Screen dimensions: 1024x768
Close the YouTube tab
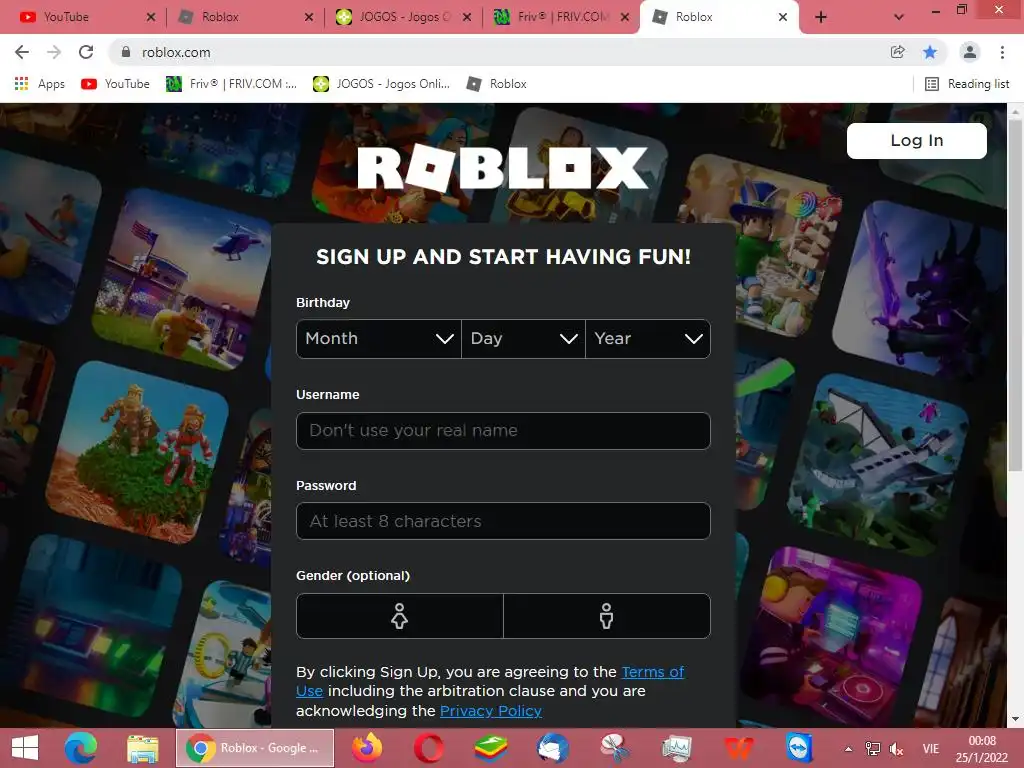(x=151, y=17)
